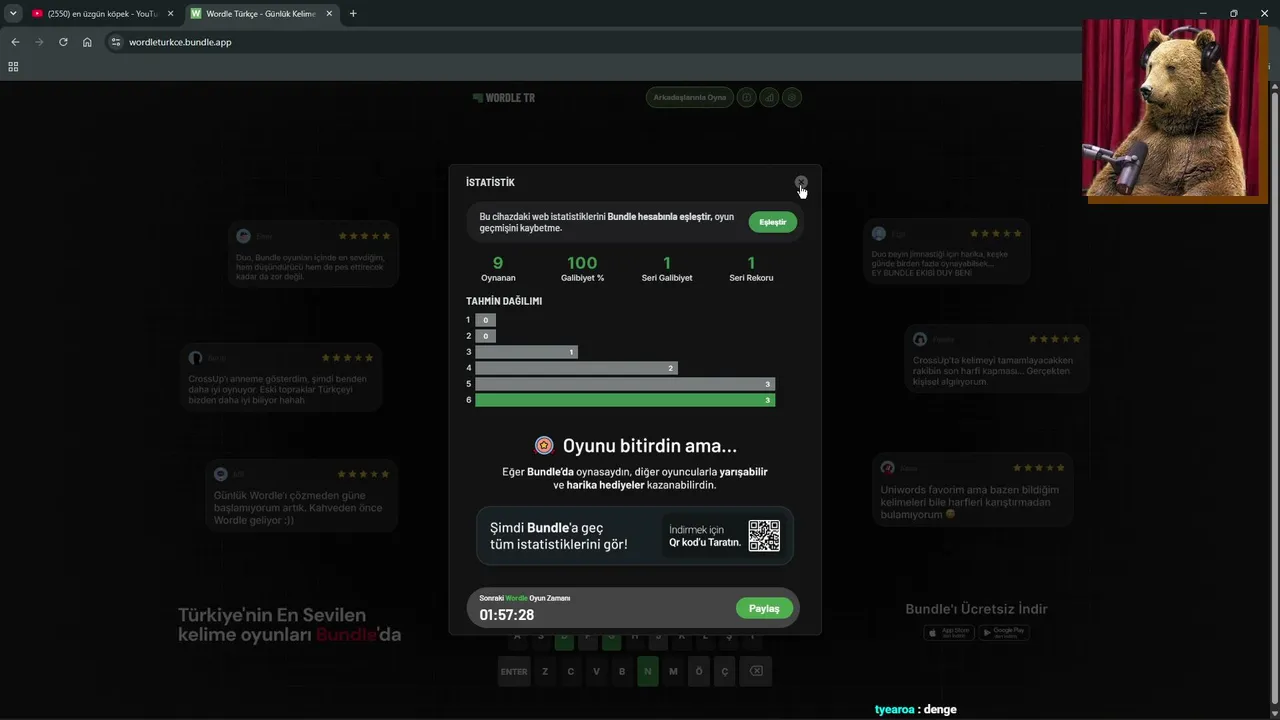Reload the page
This screenshot has width=1280, height=720.
pyautogui.click(x=63, y=42)
